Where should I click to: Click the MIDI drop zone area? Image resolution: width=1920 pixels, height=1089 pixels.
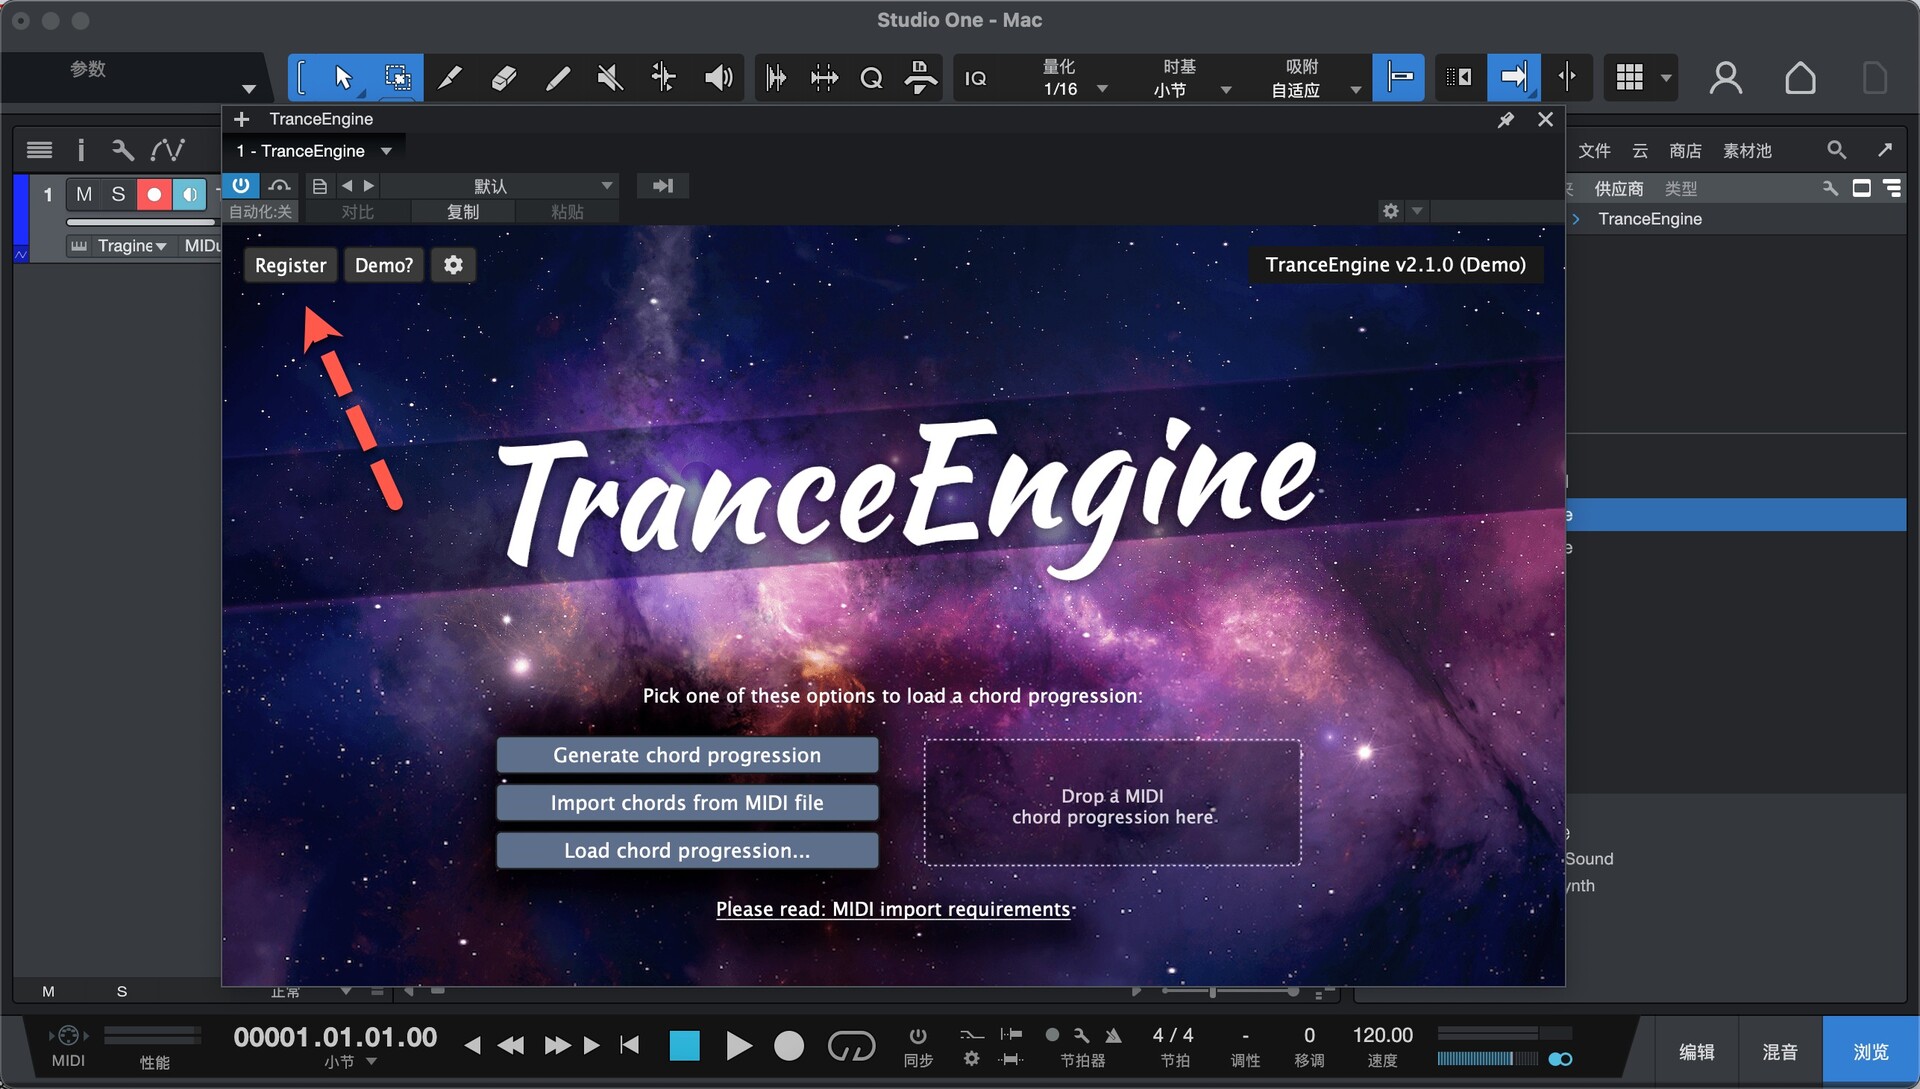tap(1113, 803)
